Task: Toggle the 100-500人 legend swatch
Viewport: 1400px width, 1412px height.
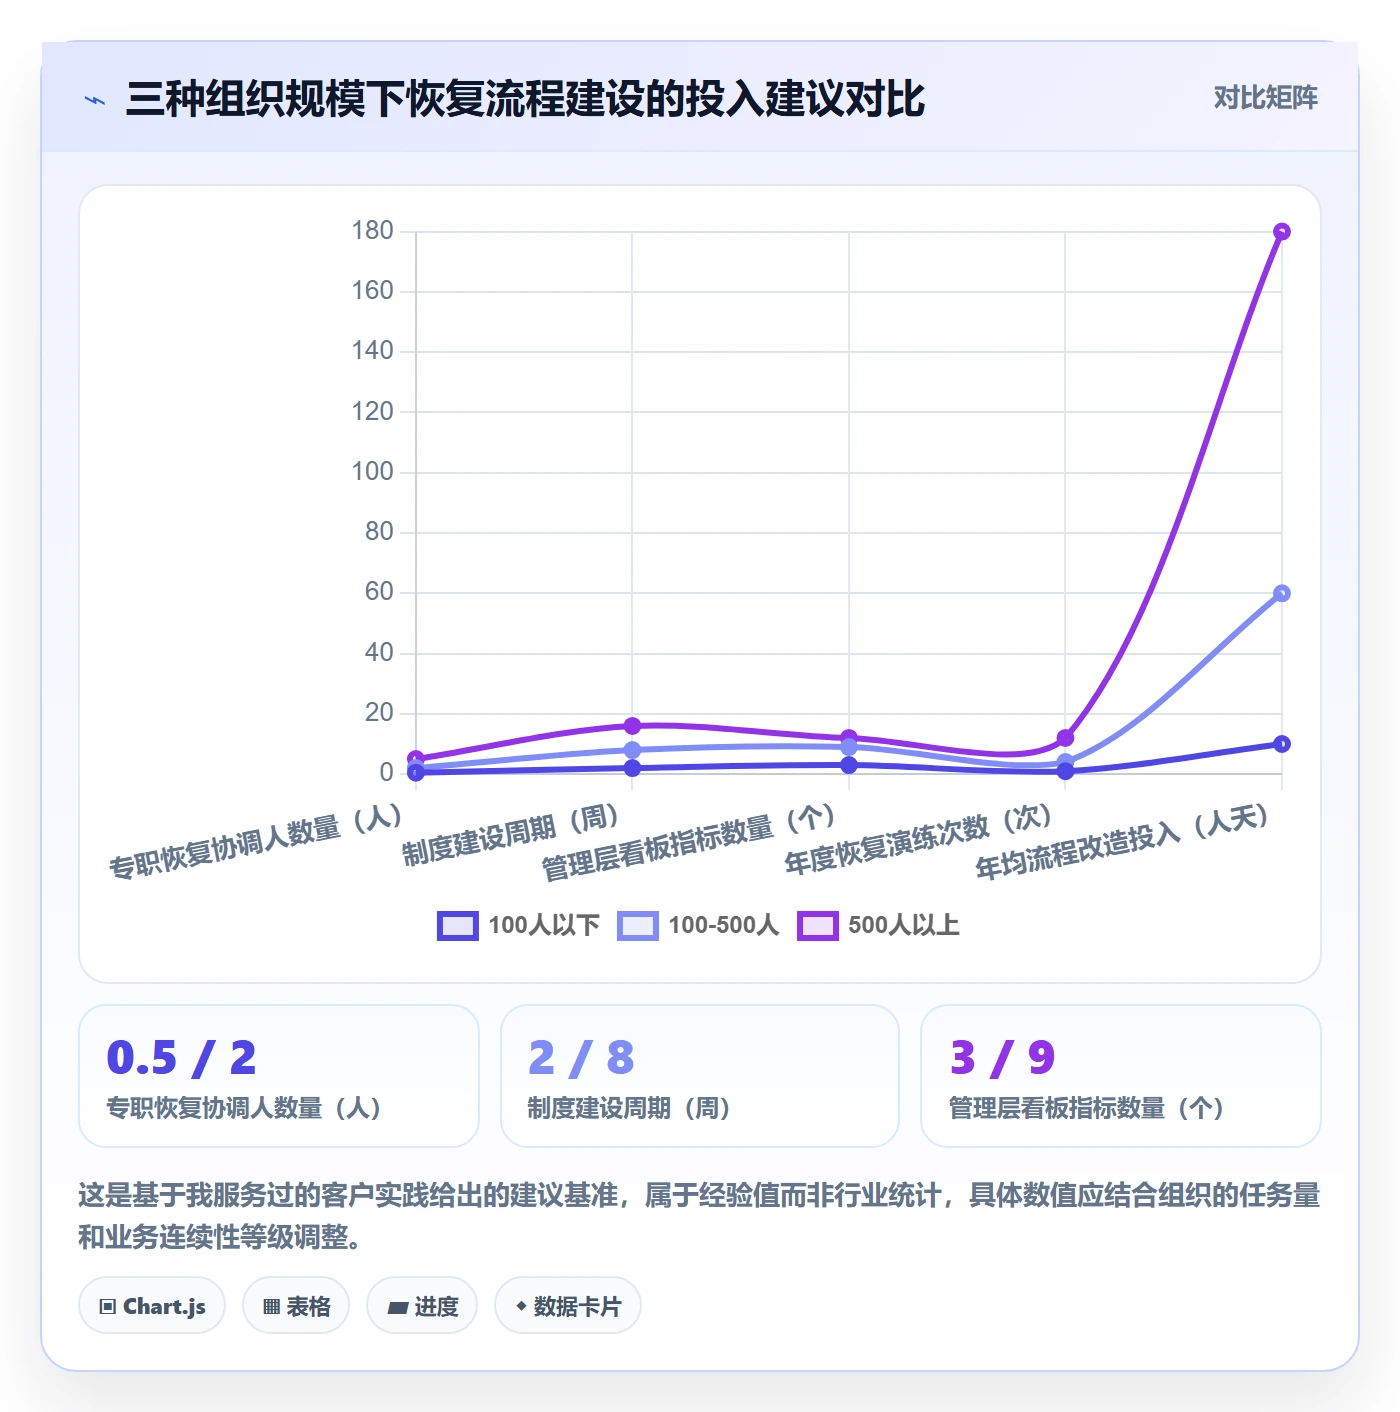Action: 638,926
